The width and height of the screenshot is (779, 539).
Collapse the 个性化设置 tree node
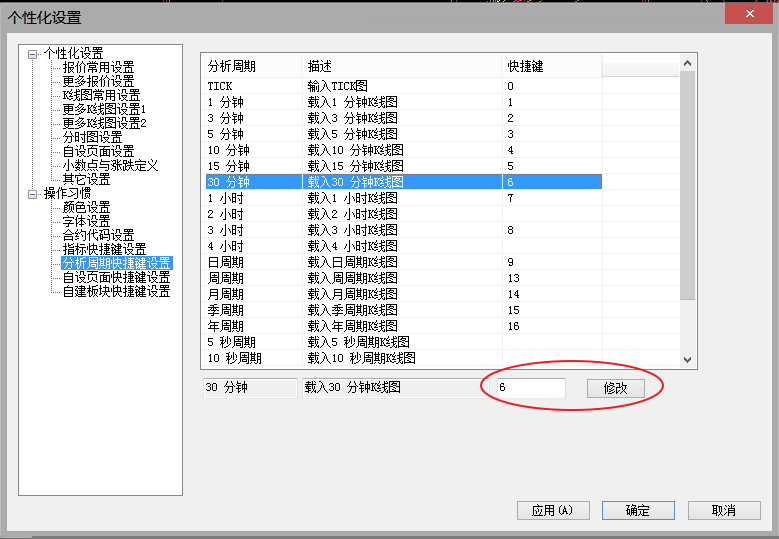pyautogui.click(x=32, y=54)
